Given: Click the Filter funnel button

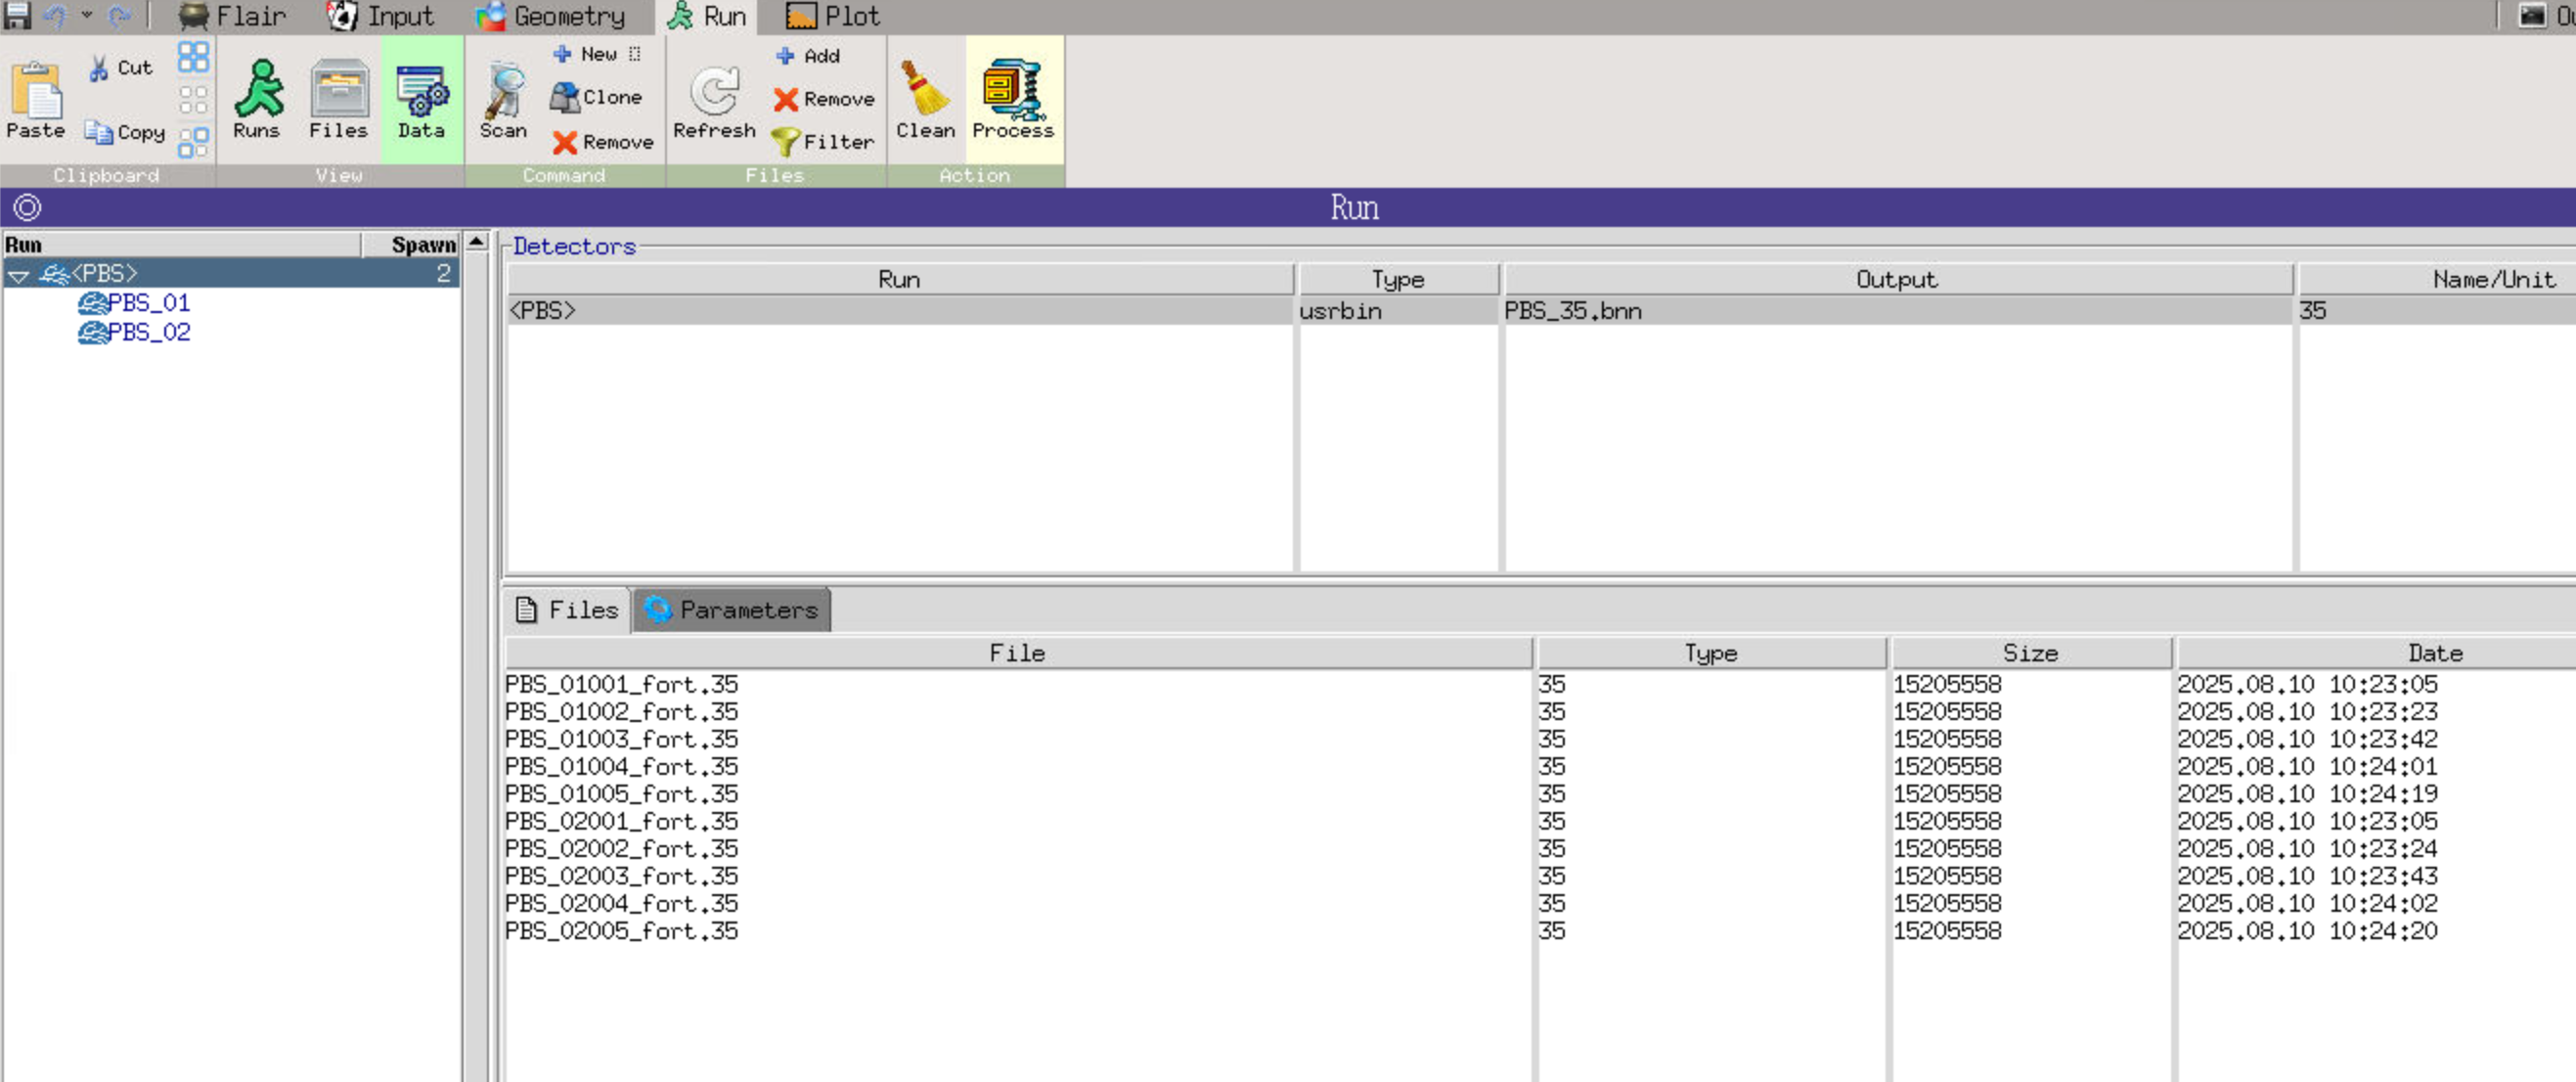Looking at the screenshot, I should (824, 142).
